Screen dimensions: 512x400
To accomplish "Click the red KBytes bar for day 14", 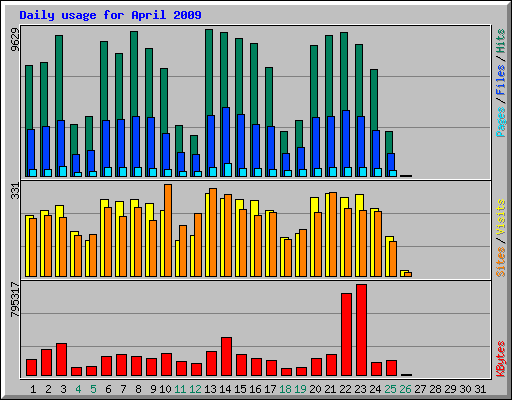I will click(226, 357).
